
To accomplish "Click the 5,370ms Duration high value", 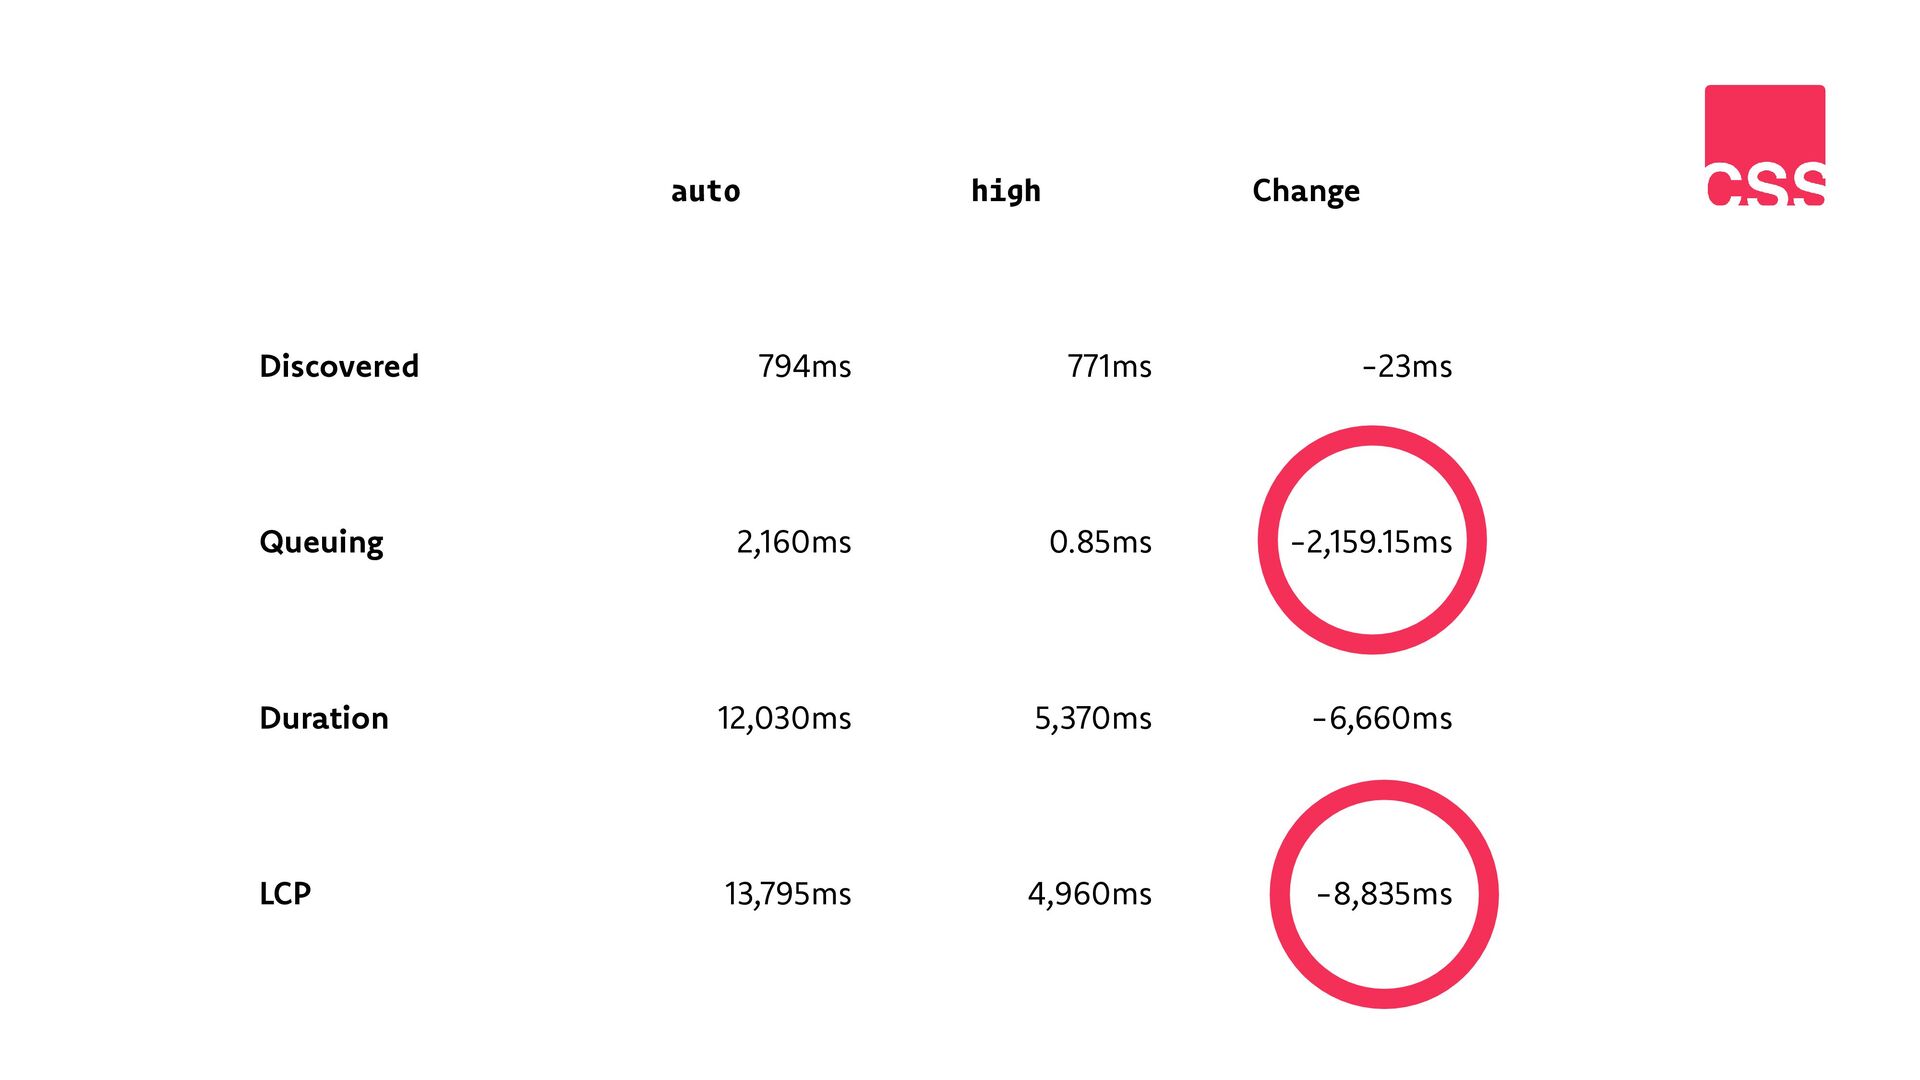I will pyautogui.click(x=1093, y=718).
